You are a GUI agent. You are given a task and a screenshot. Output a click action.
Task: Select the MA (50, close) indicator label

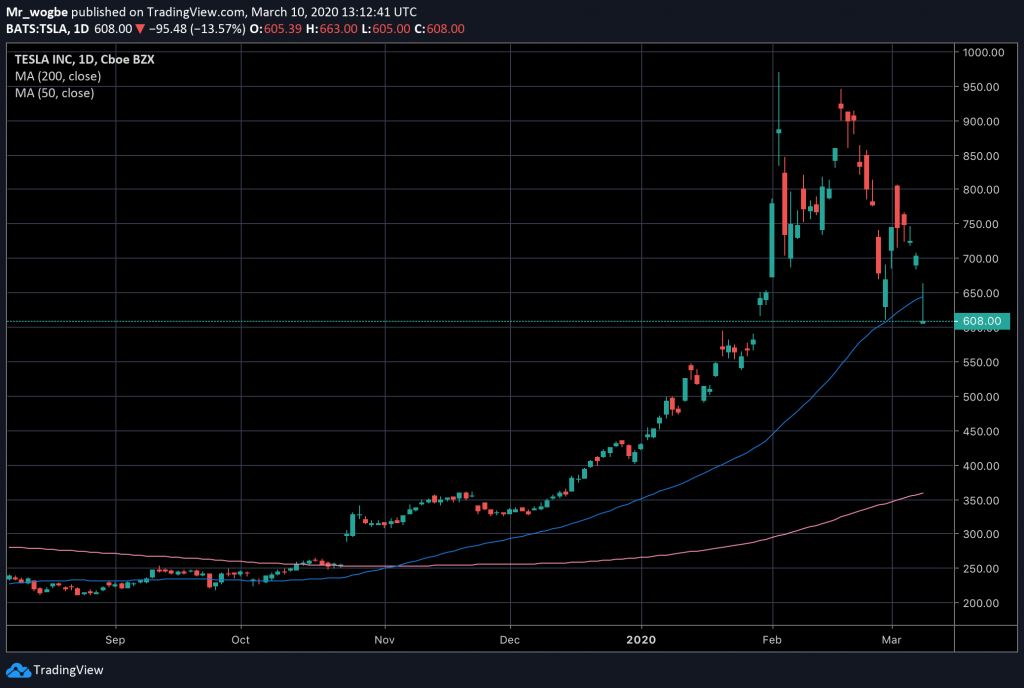pyautogui.click(x=52, y=93)
